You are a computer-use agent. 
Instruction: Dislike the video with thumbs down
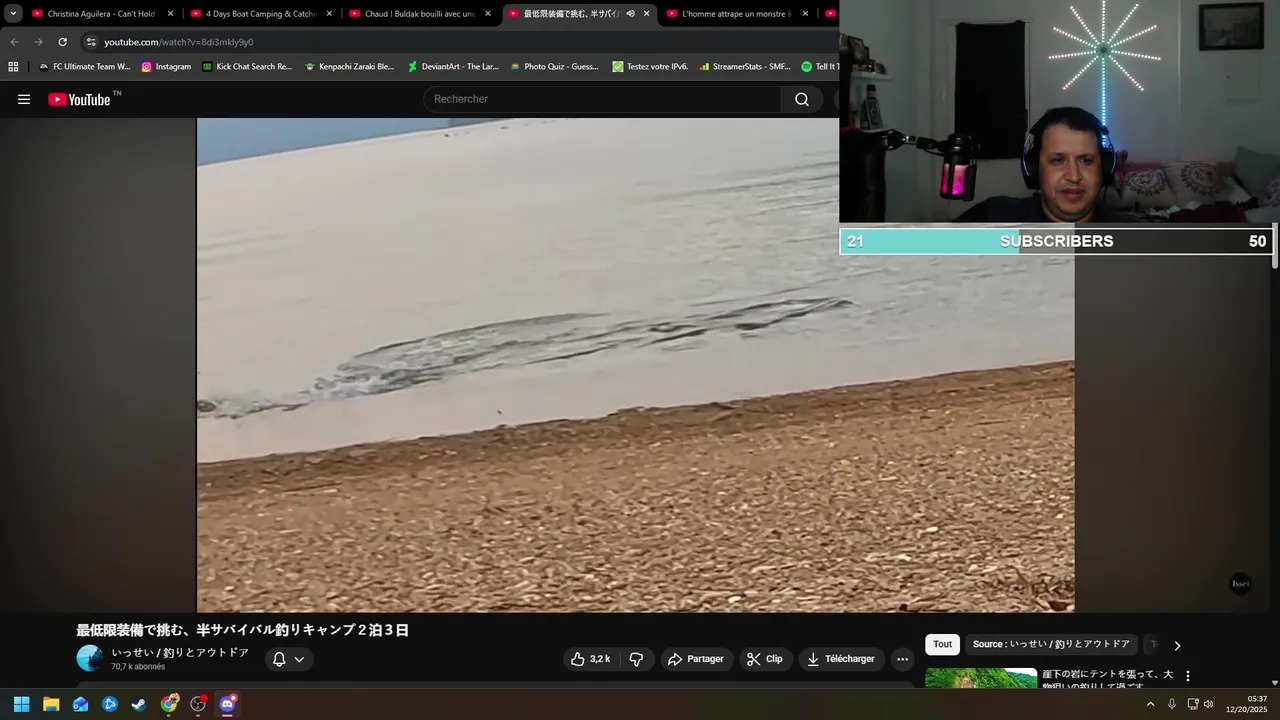636,659
